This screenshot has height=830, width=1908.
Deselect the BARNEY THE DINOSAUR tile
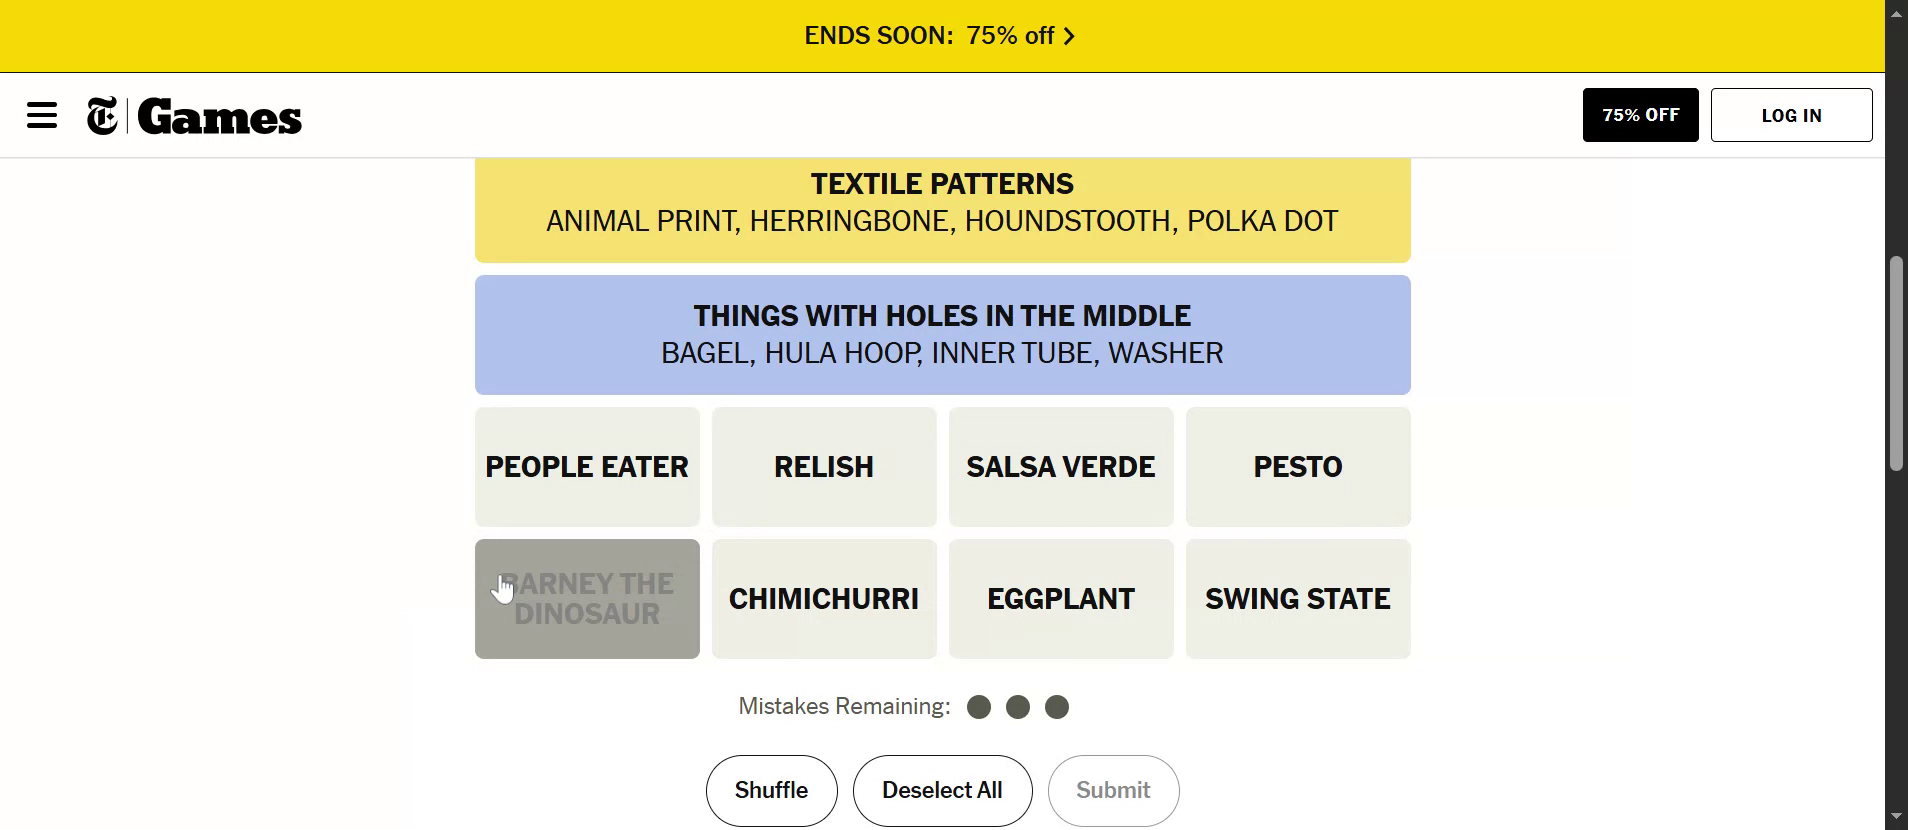pyautogui.click(x=587, y=599)
